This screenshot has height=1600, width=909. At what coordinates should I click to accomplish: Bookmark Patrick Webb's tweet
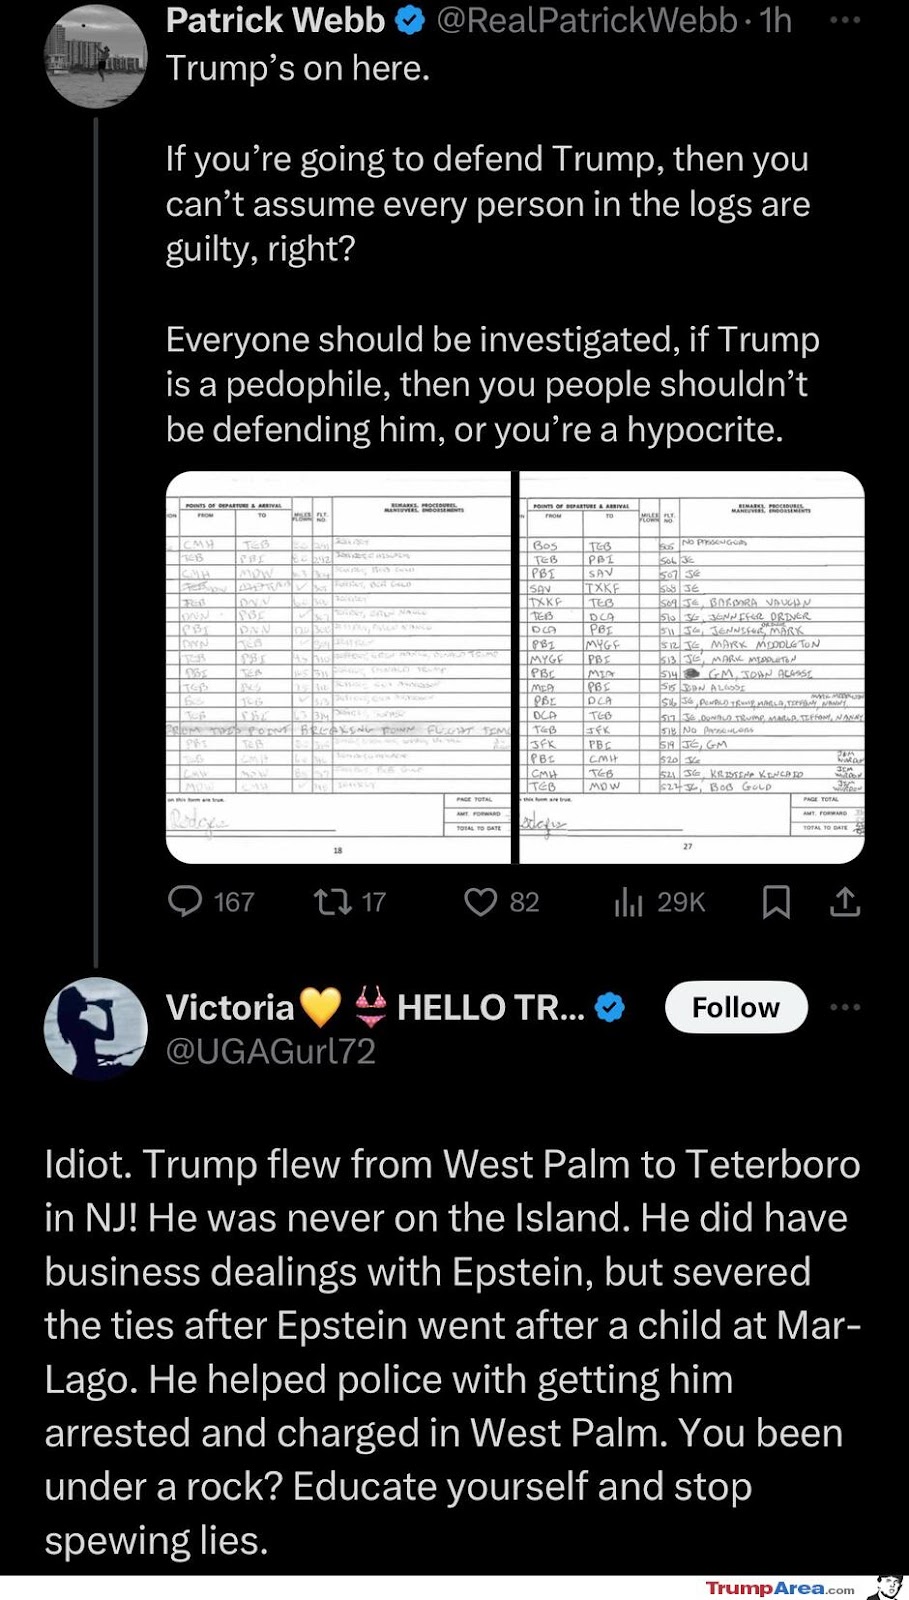click(776, 902)
